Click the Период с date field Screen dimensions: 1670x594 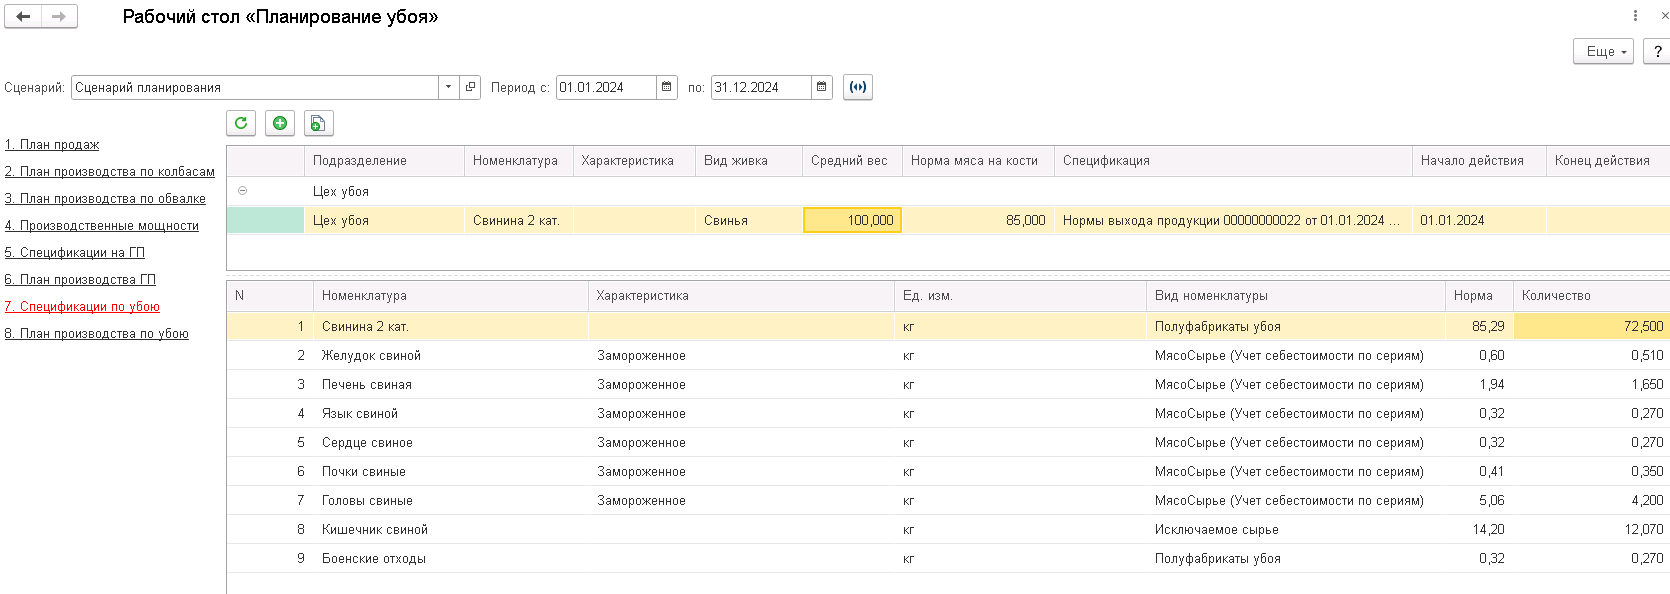605,87
